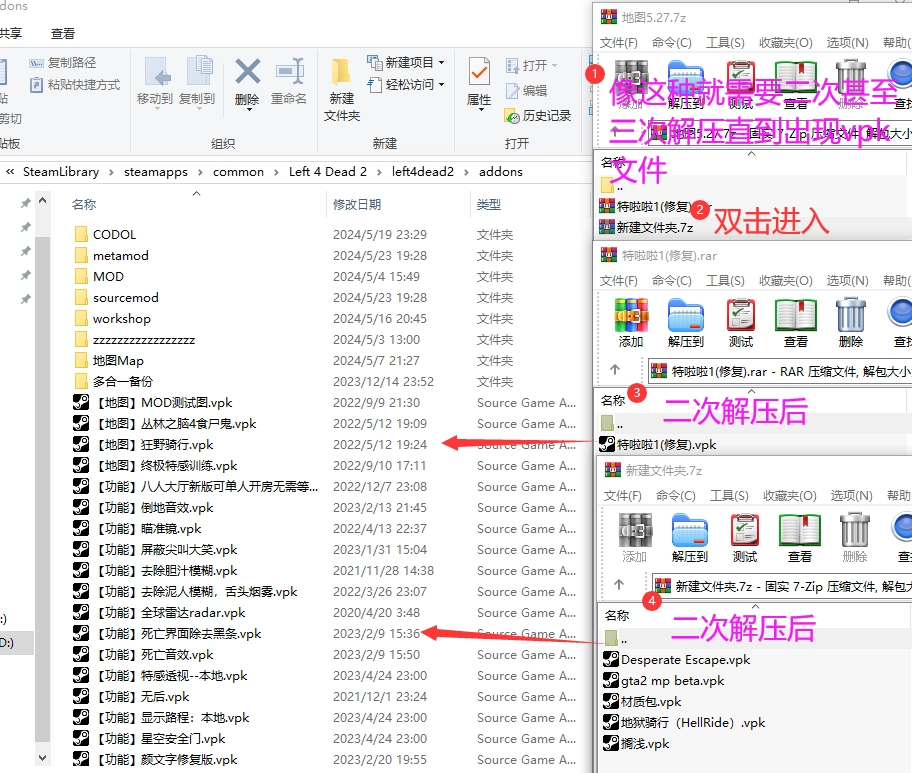Select the workshop folder in file list
912x773 pixels.
pyautogui.click(x=121, y=319)
